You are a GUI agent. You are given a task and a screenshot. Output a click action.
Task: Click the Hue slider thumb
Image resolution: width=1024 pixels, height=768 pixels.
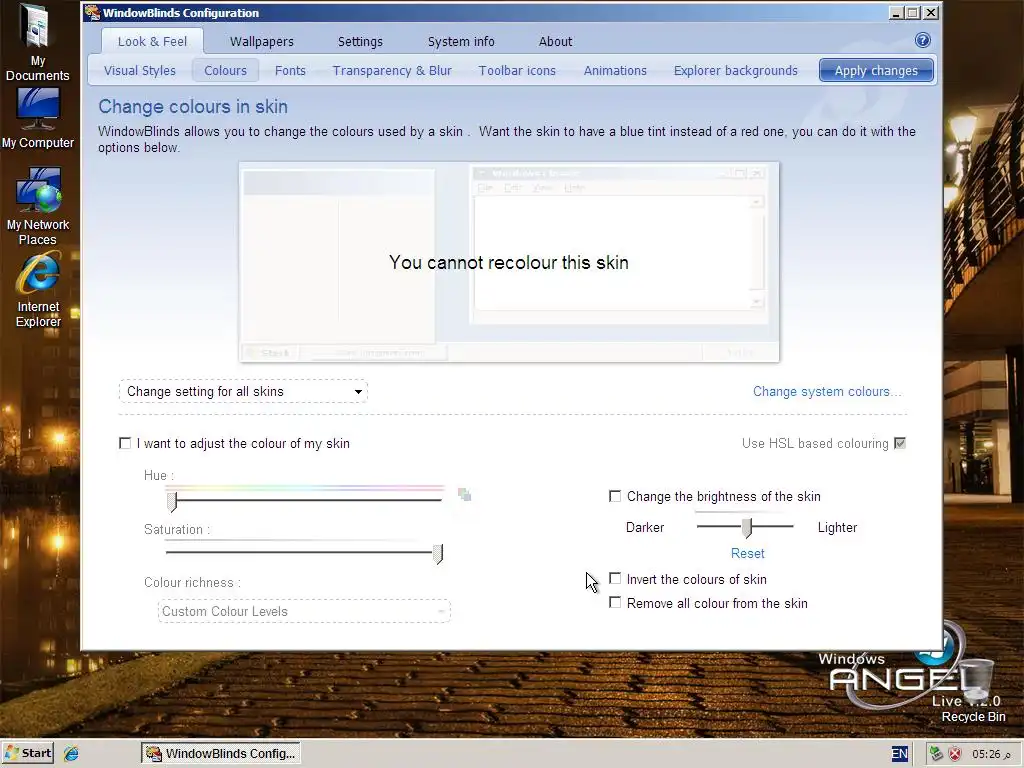pyautogui.click(x=172, y=501)
